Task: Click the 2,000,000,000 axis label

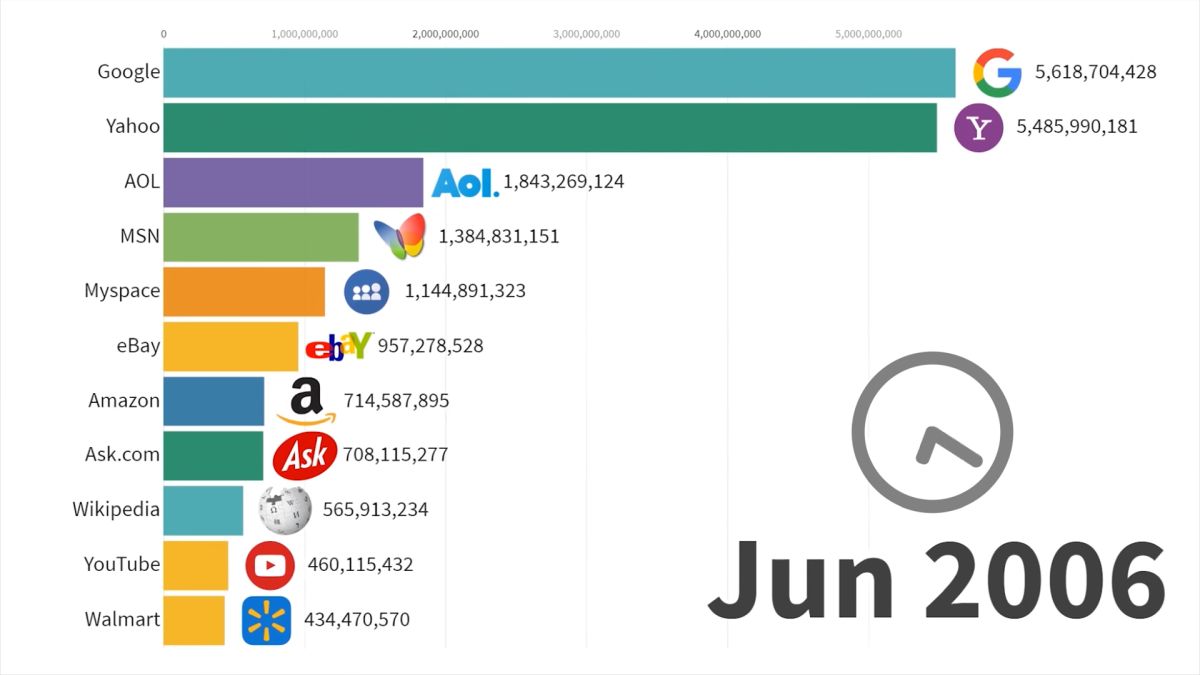Action: pos(445,34)
